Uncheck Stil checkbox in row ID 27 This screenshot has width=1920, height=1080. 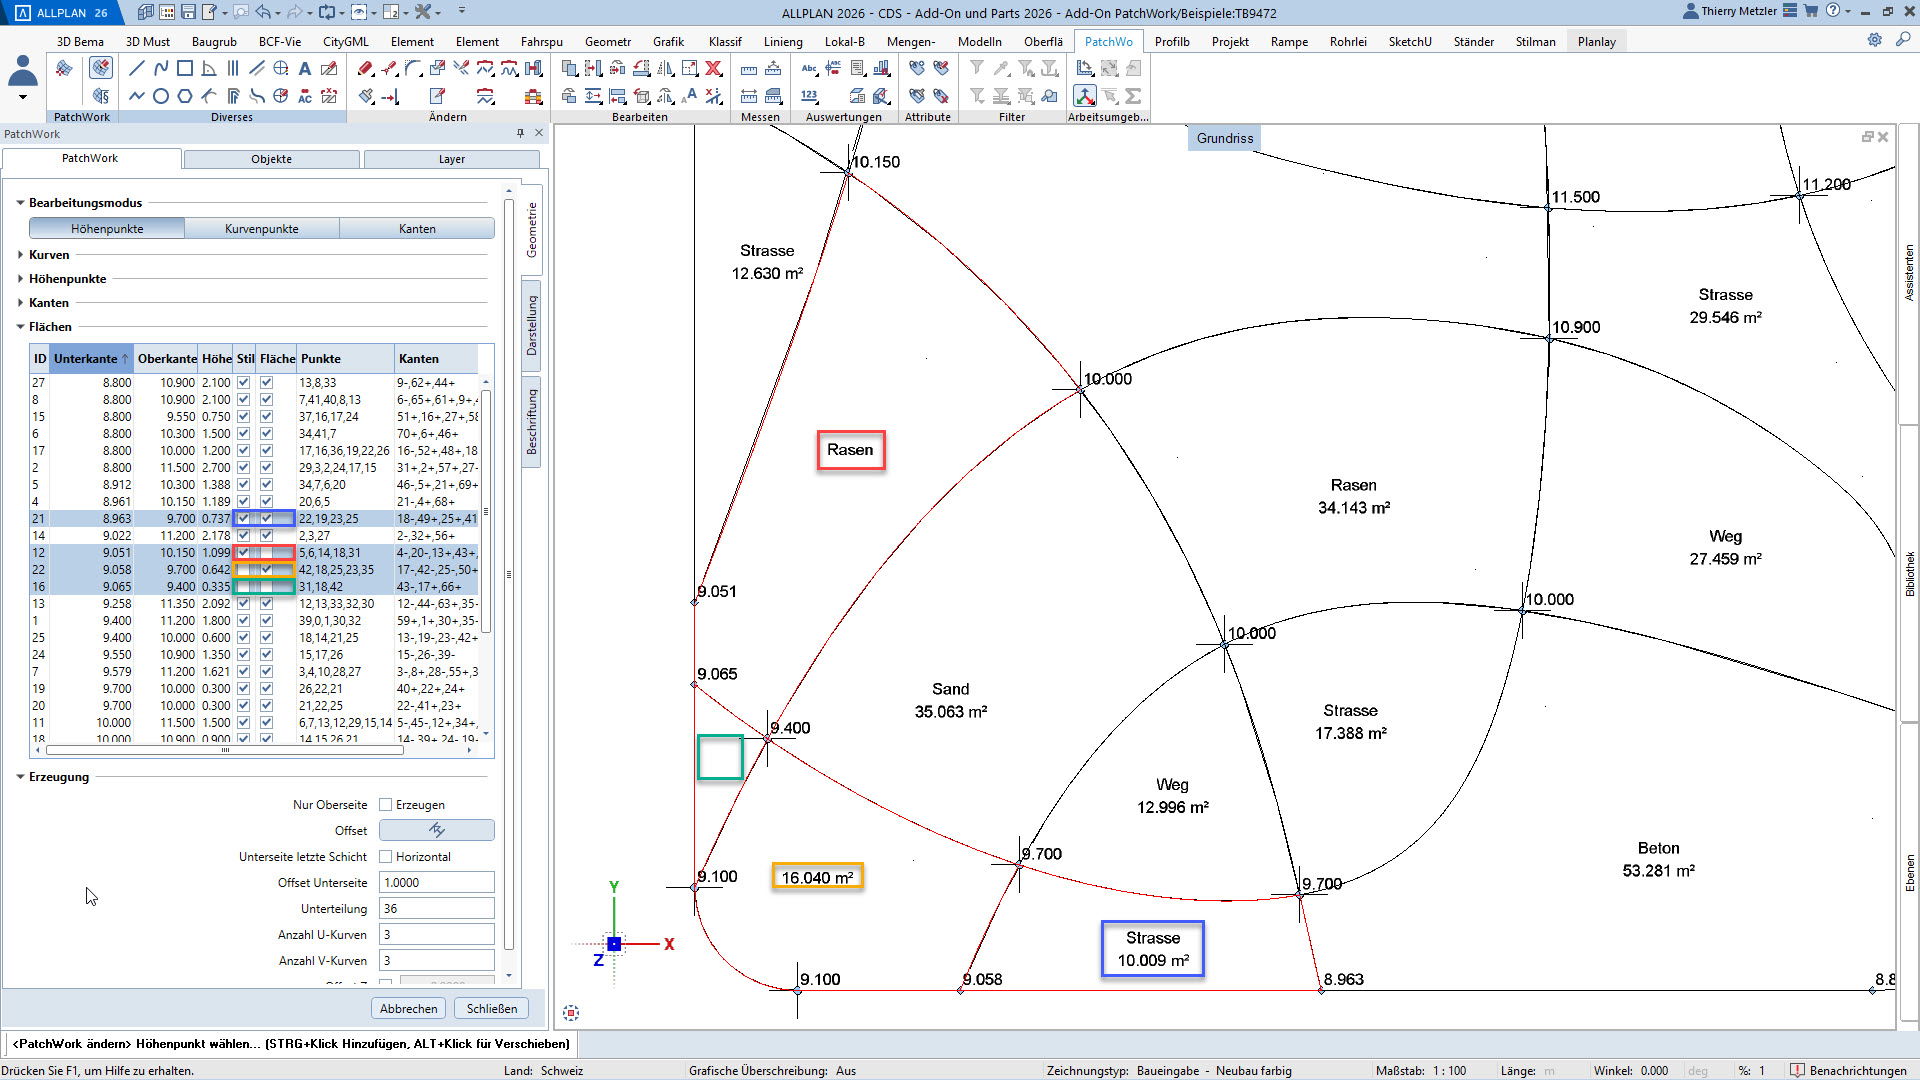pyautogui.click(x=243, y=382)
